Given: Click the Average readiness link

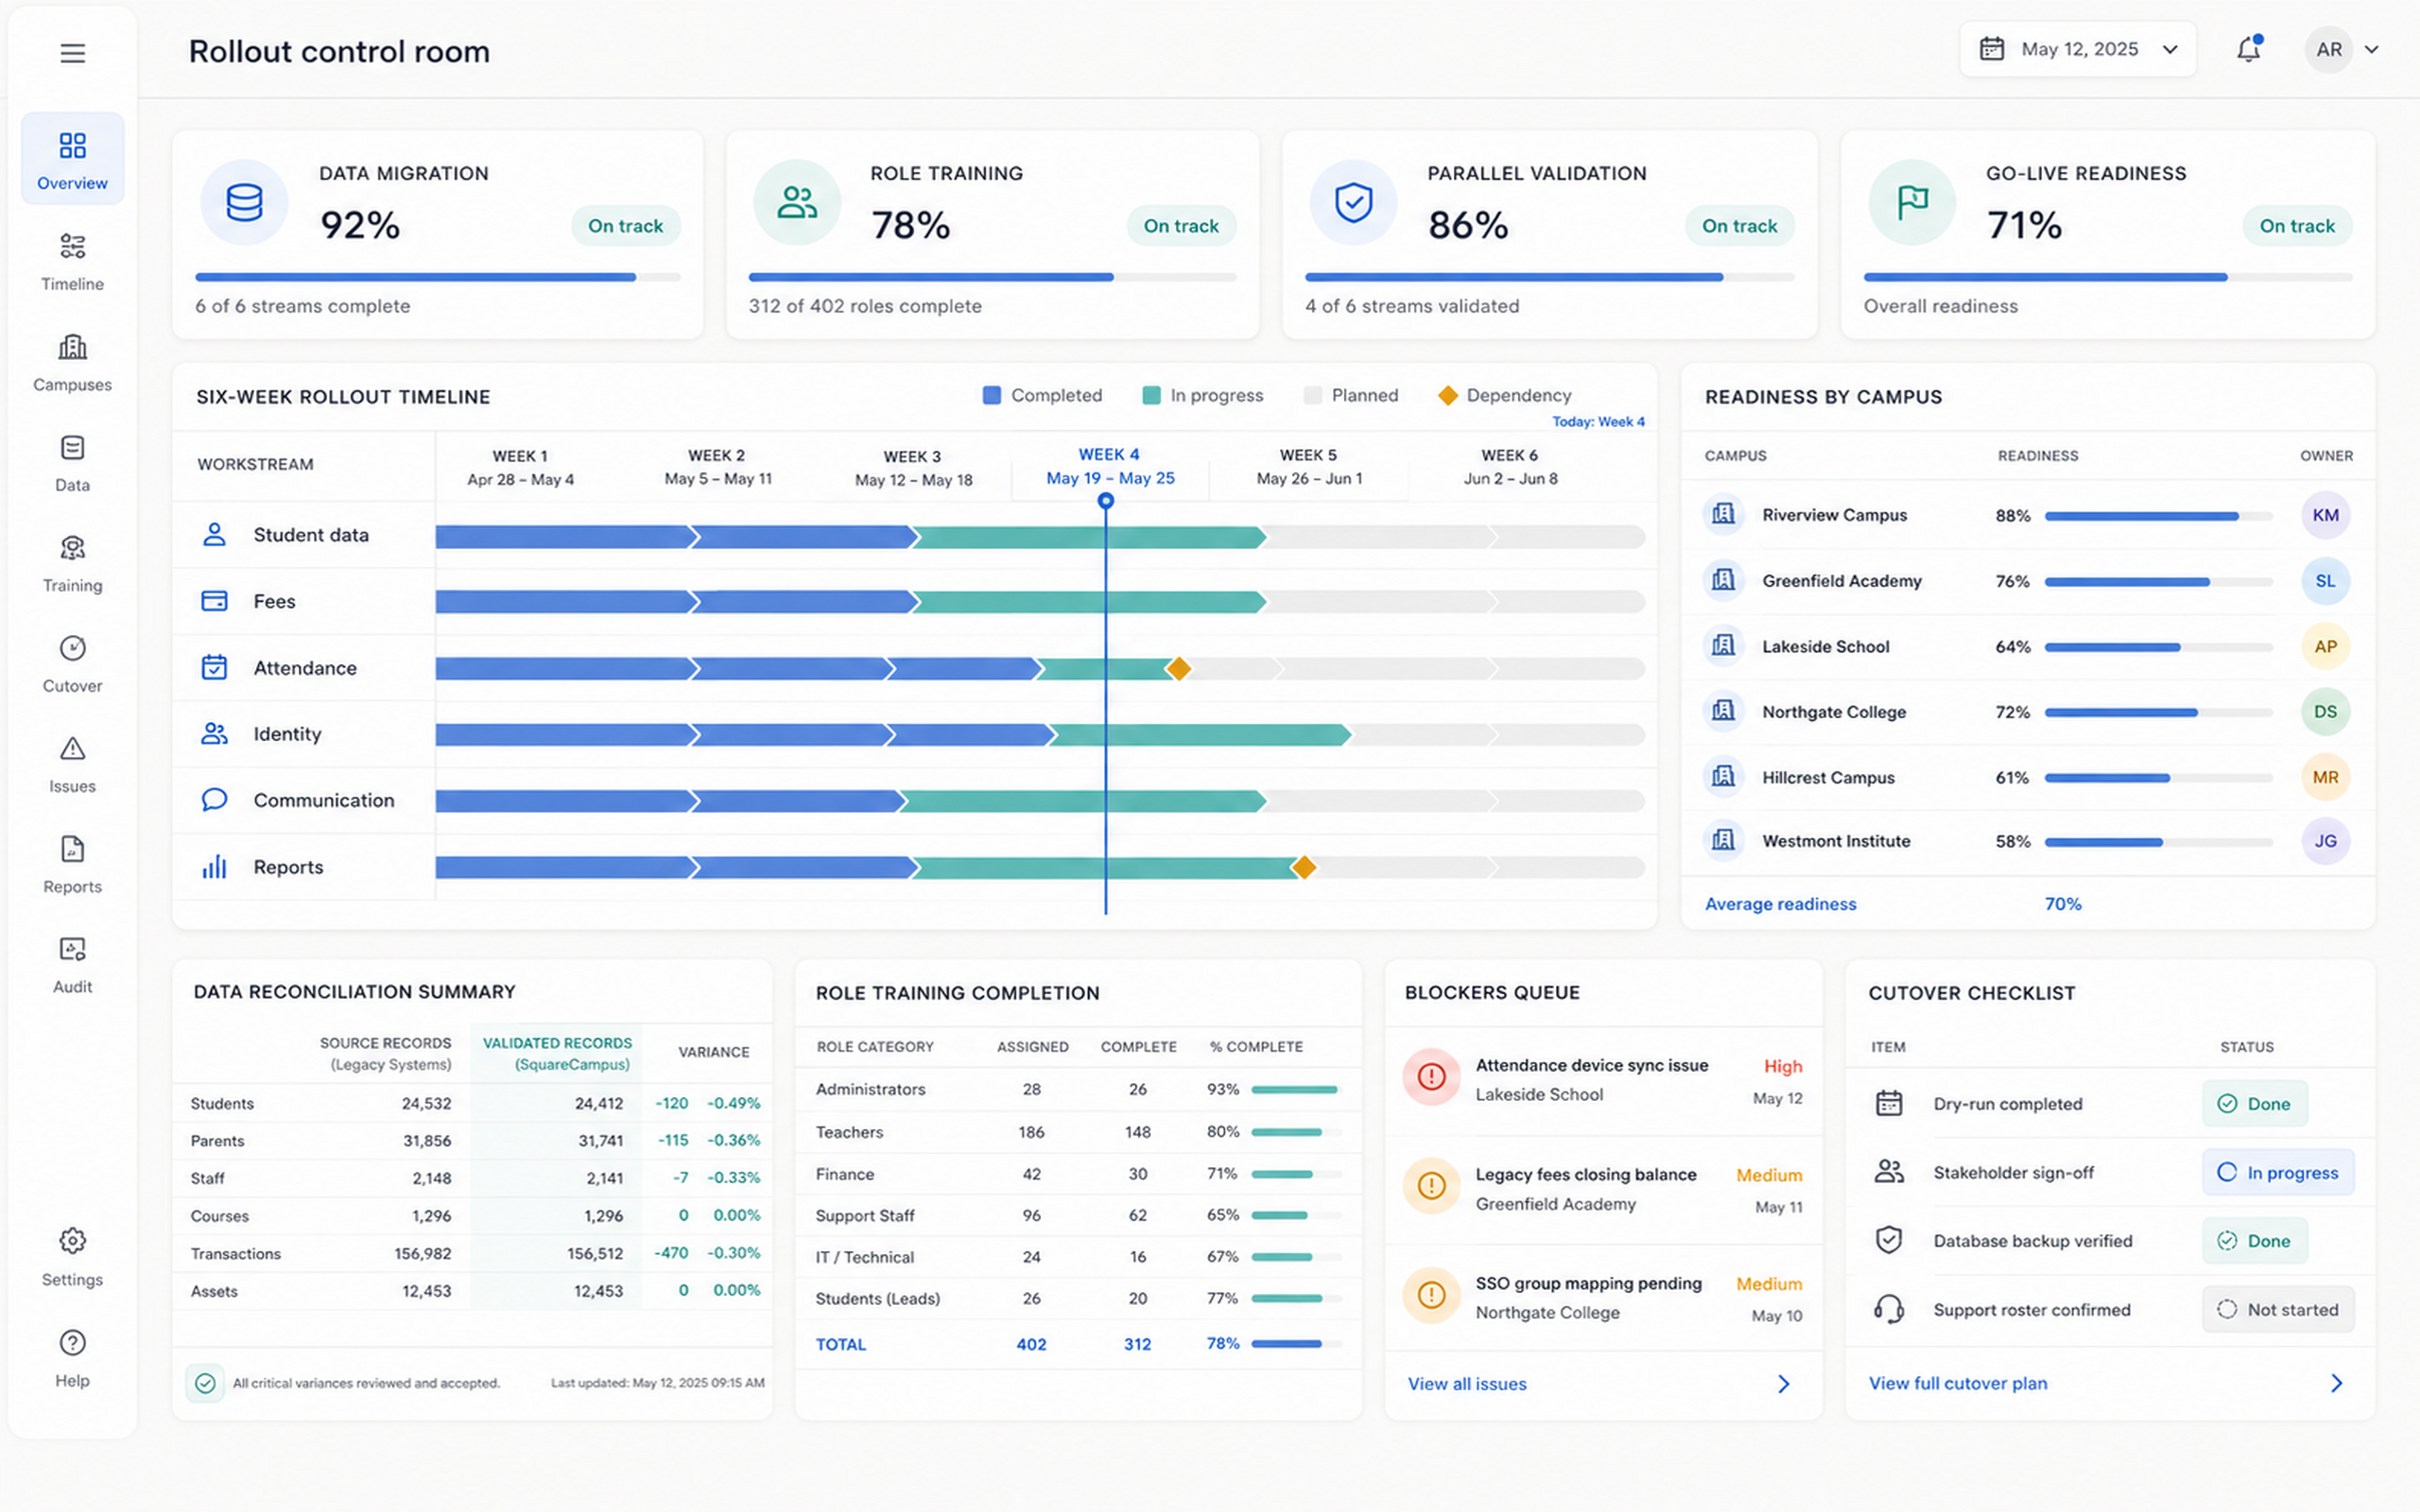Looking at the screenshot, I should pos(1780,904).
